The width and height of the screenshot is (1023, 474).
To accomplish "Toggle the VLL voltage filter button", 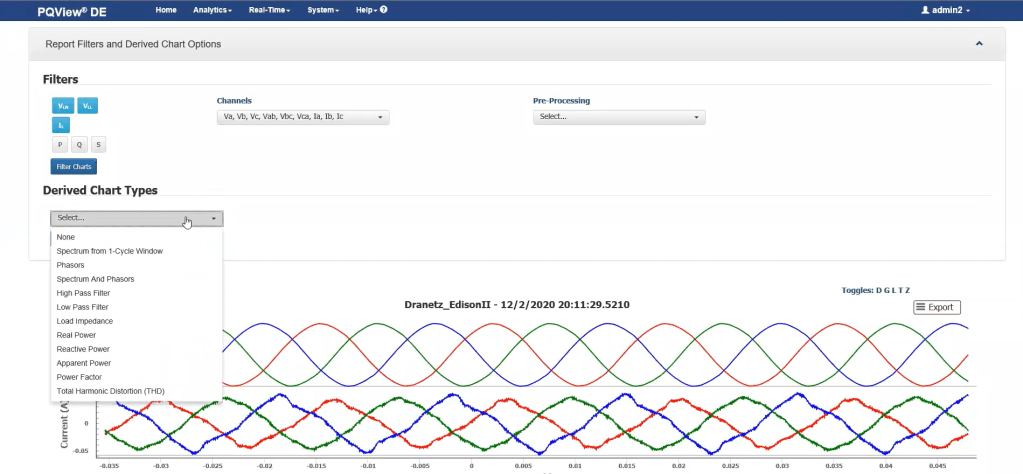I will [x=87, y=105].
